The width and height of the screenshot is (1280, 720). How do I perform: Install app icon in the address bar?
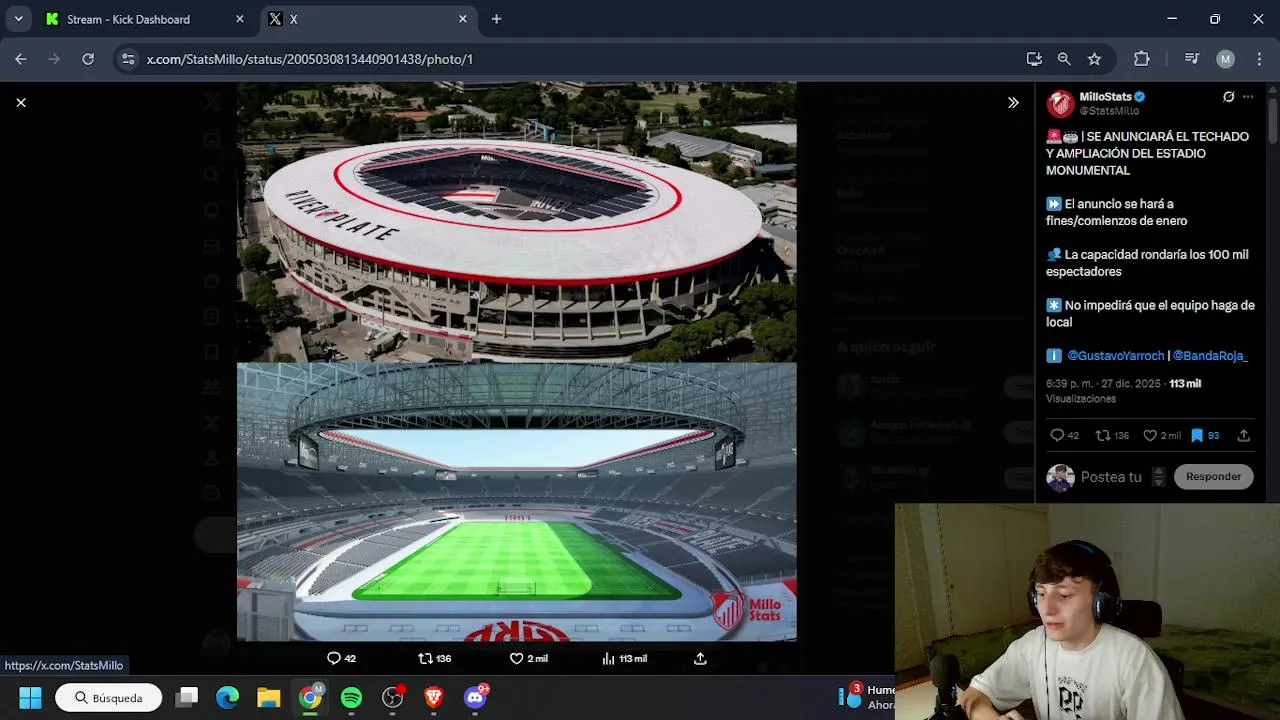[x=1034, y=59]
